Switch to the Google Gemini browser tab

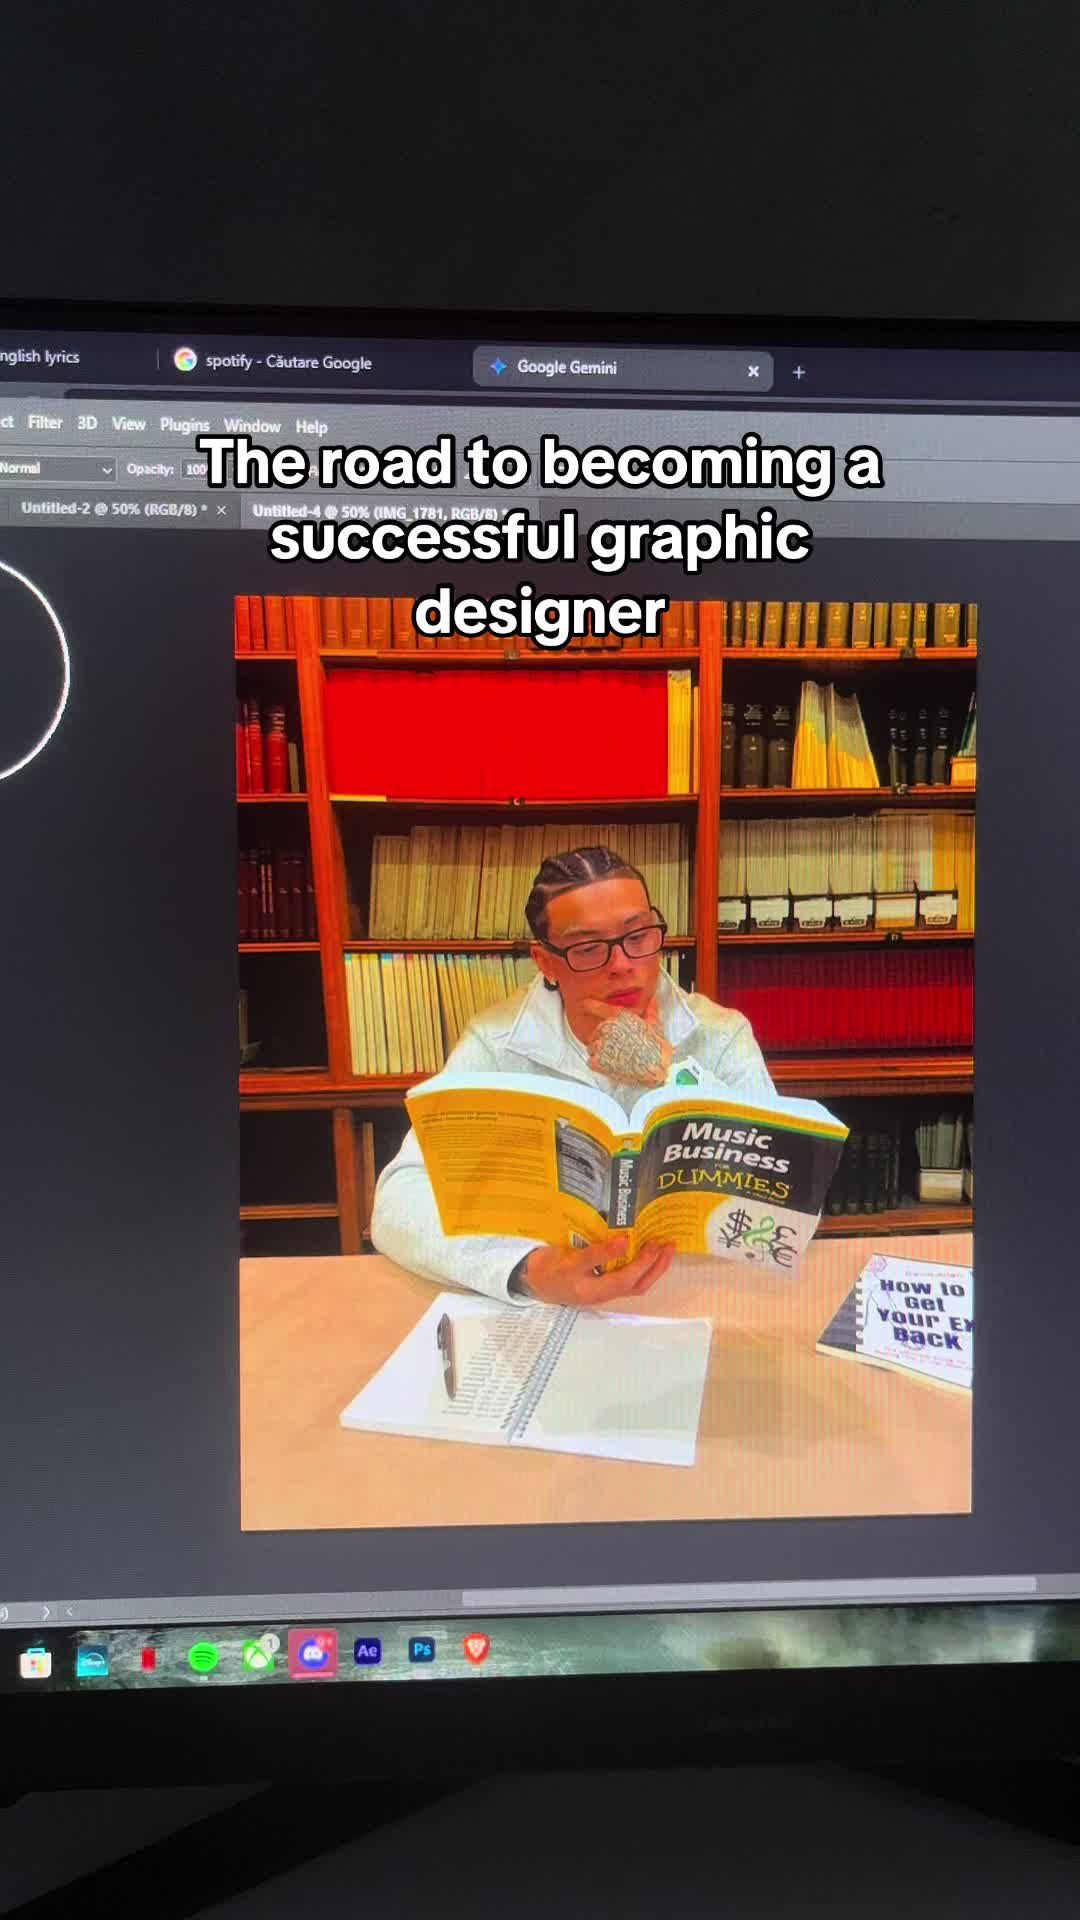point(622,368)
